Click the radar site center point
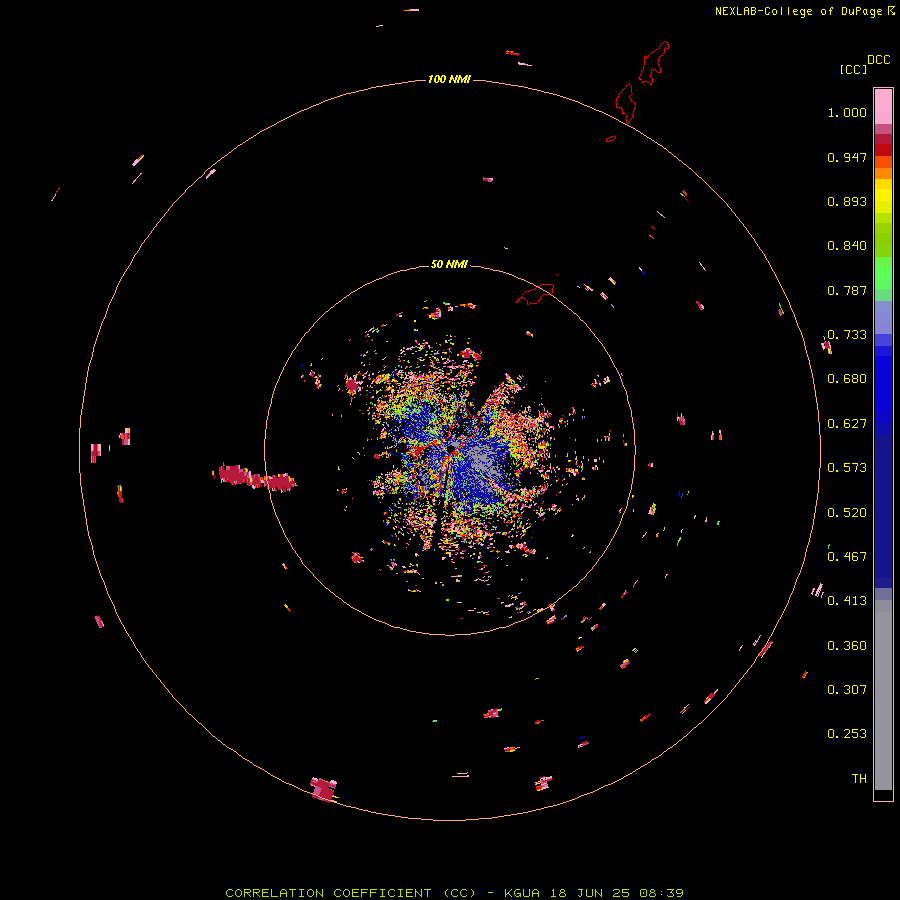The width and height of the screenshot is (900, 900). coord(452,447)
